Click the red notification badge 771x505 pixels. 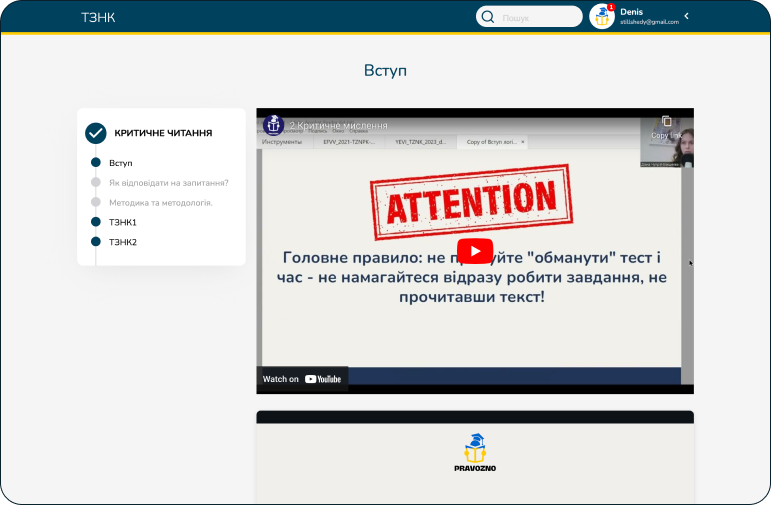611,7
